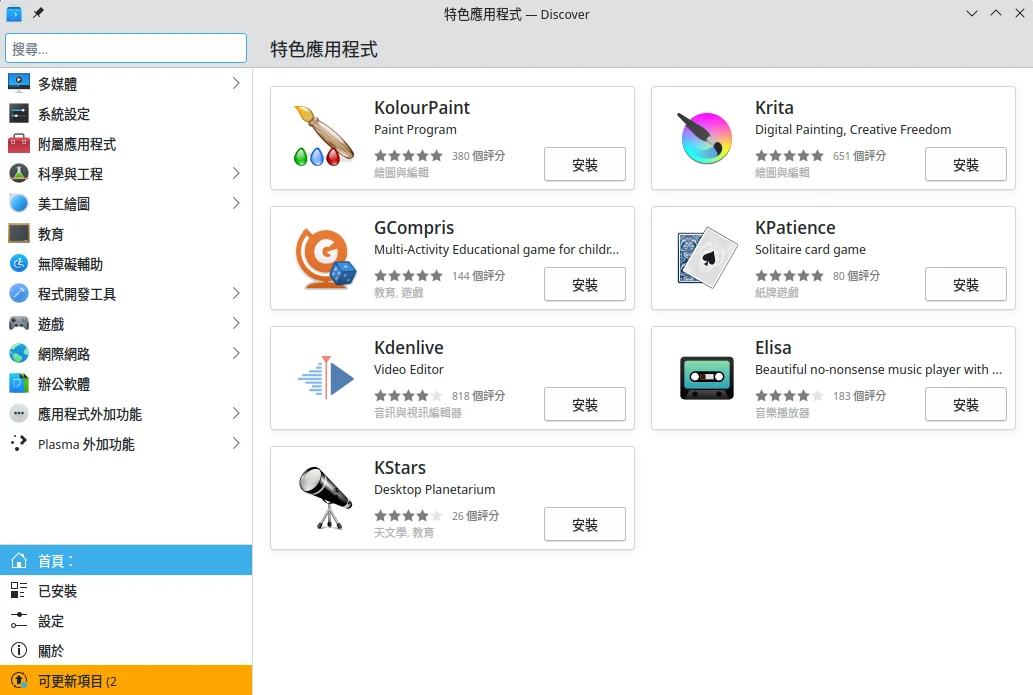Open the 可更新項目 updates bar
This screenshot has width=1033, height=695.
[126, 681]
